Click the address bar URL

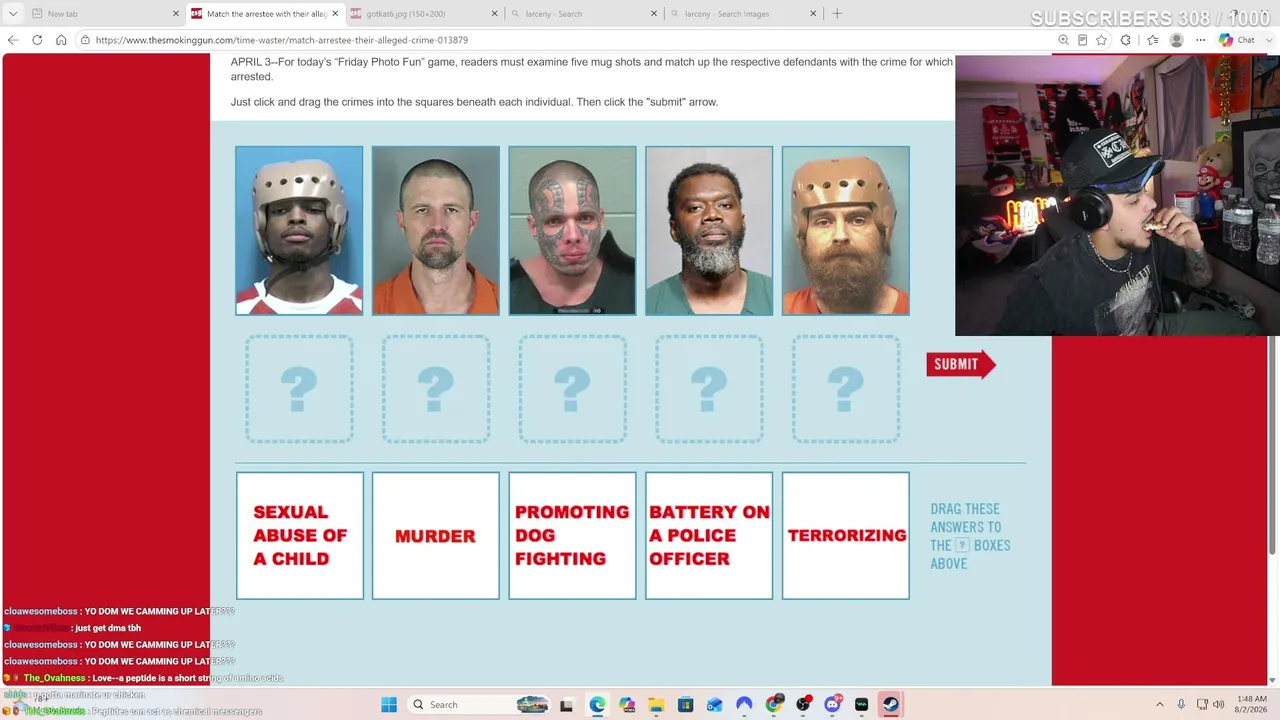click(282, 40)
